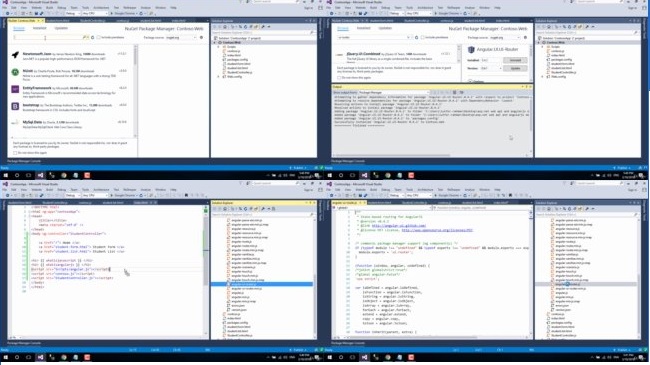650x365 pixels.
Task: Check 'Do not show this again' under jQuery.UI.Combined
Action: tap(339, 78)
